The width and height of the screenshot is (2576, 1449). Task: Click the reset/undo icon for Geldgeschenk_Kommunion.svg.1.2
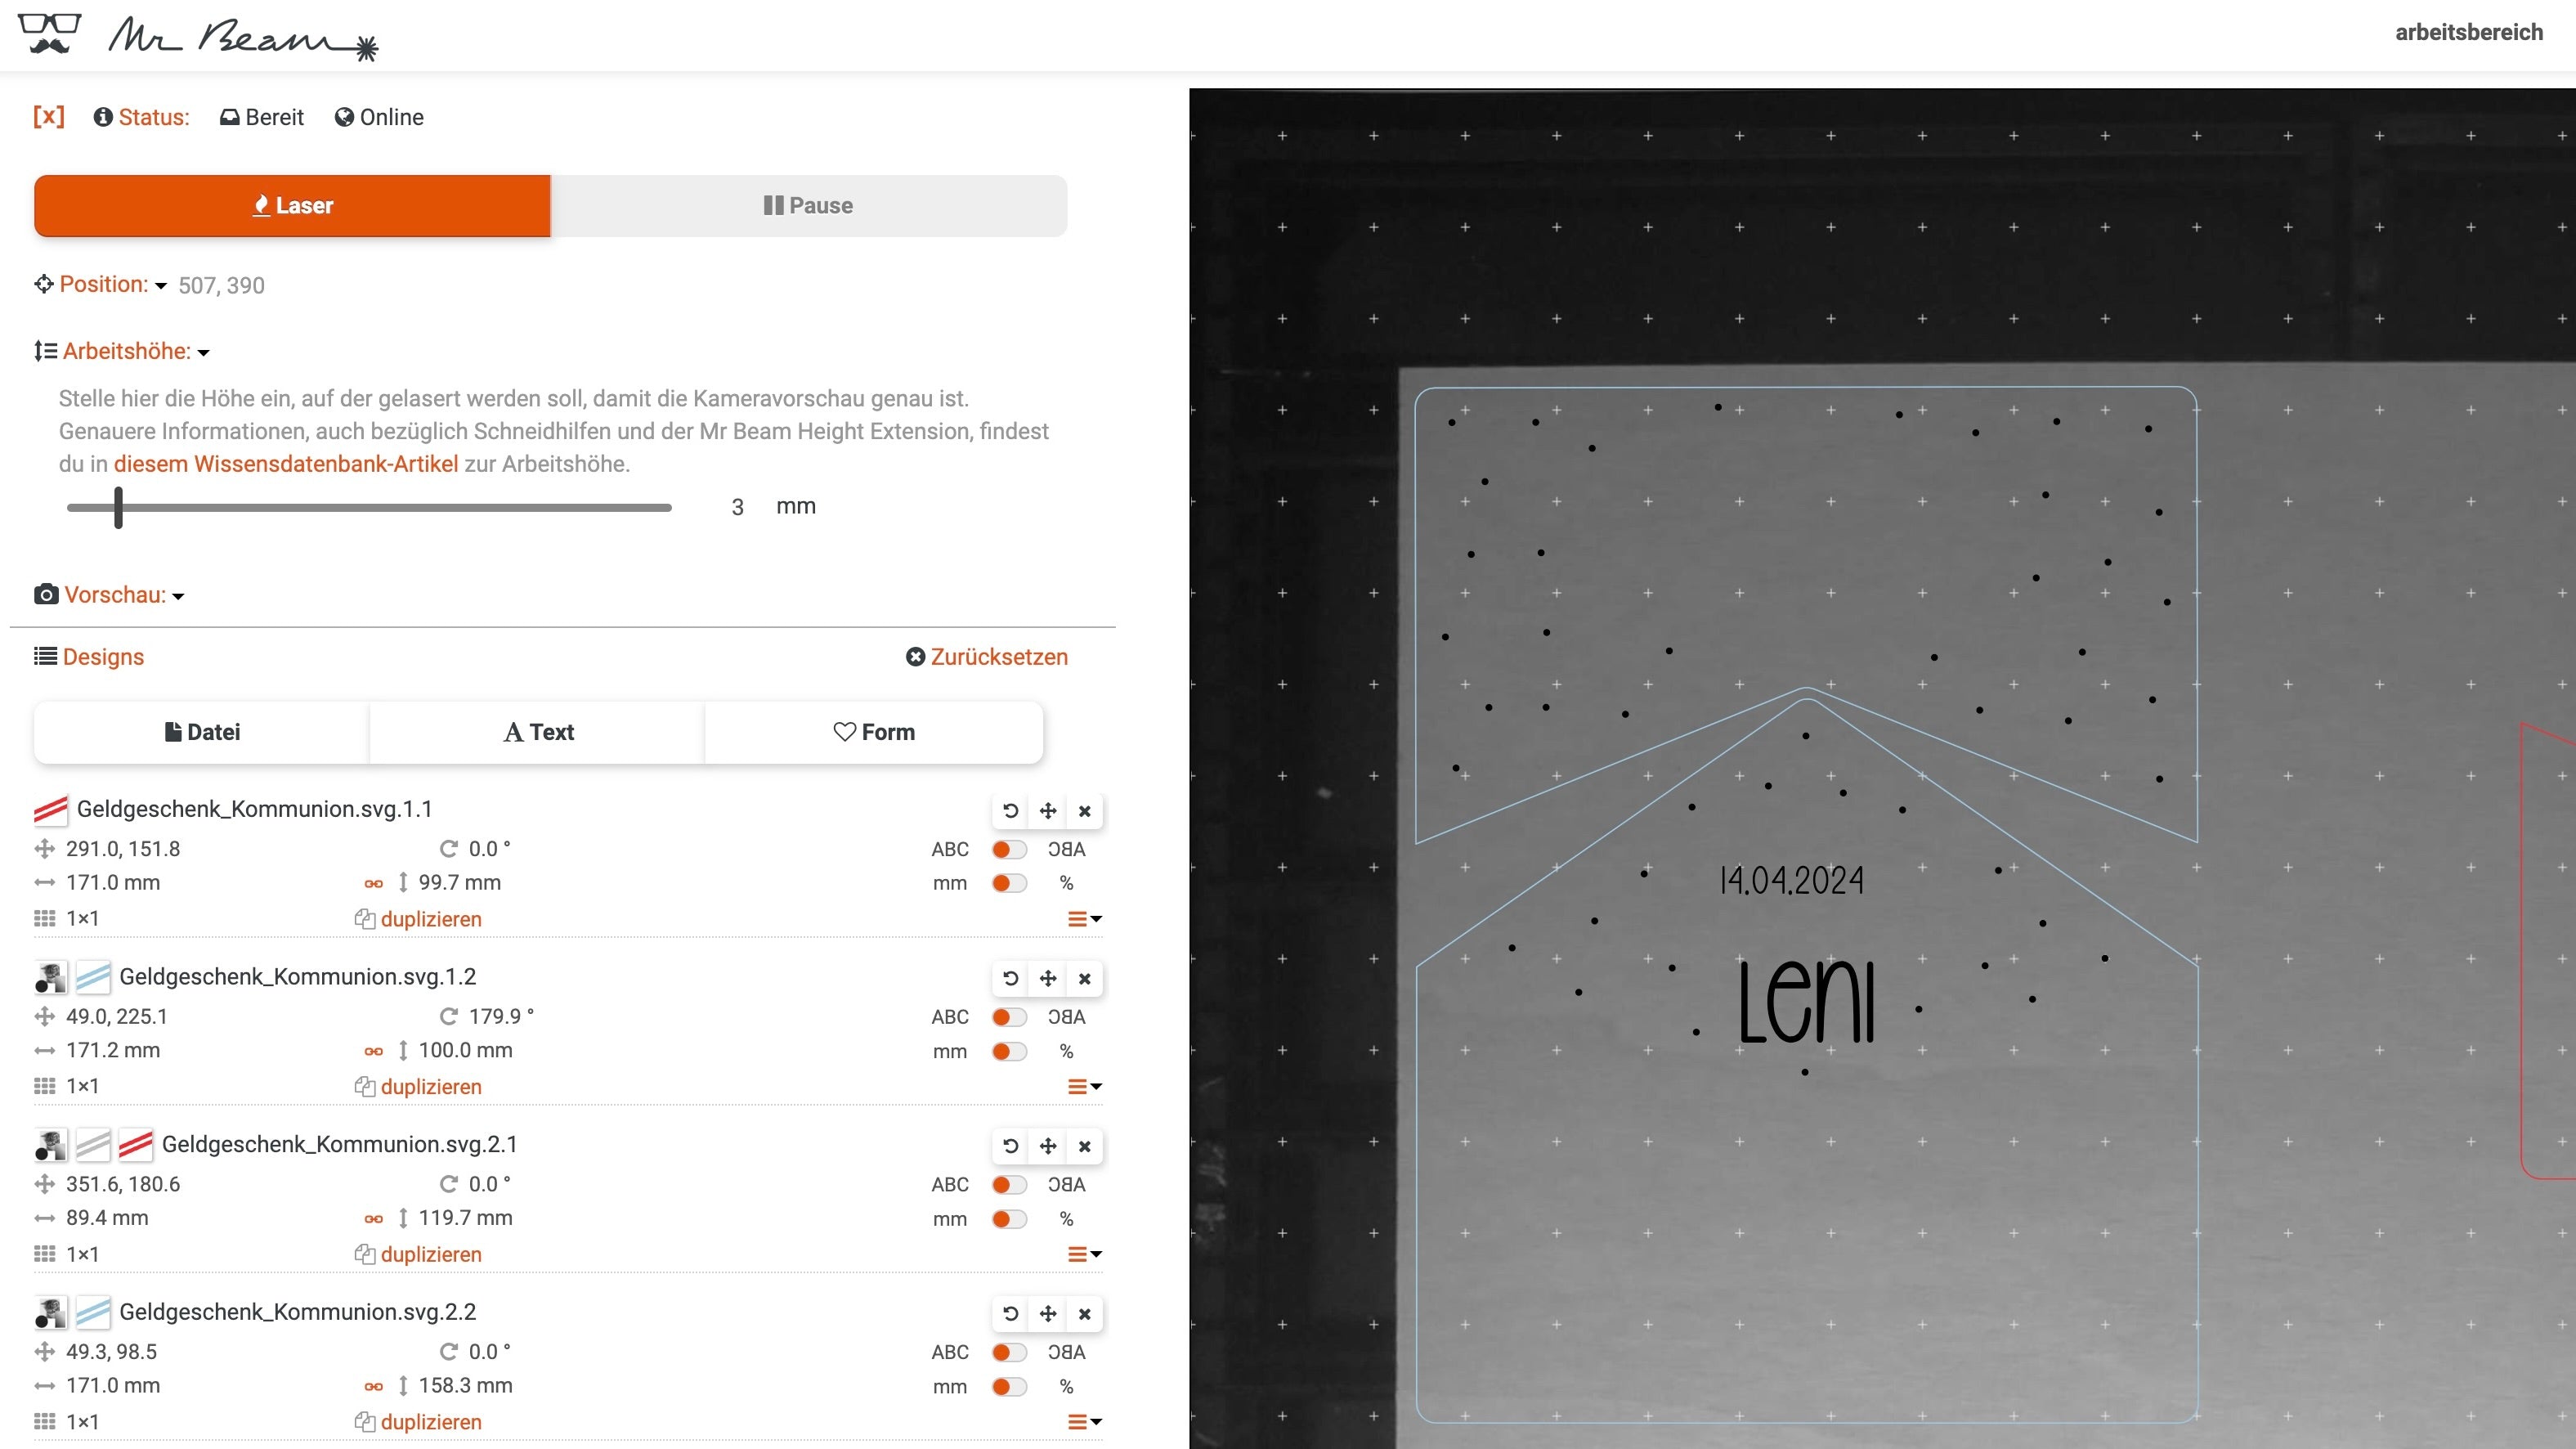pyautogui.click(x=1010, y=978)
